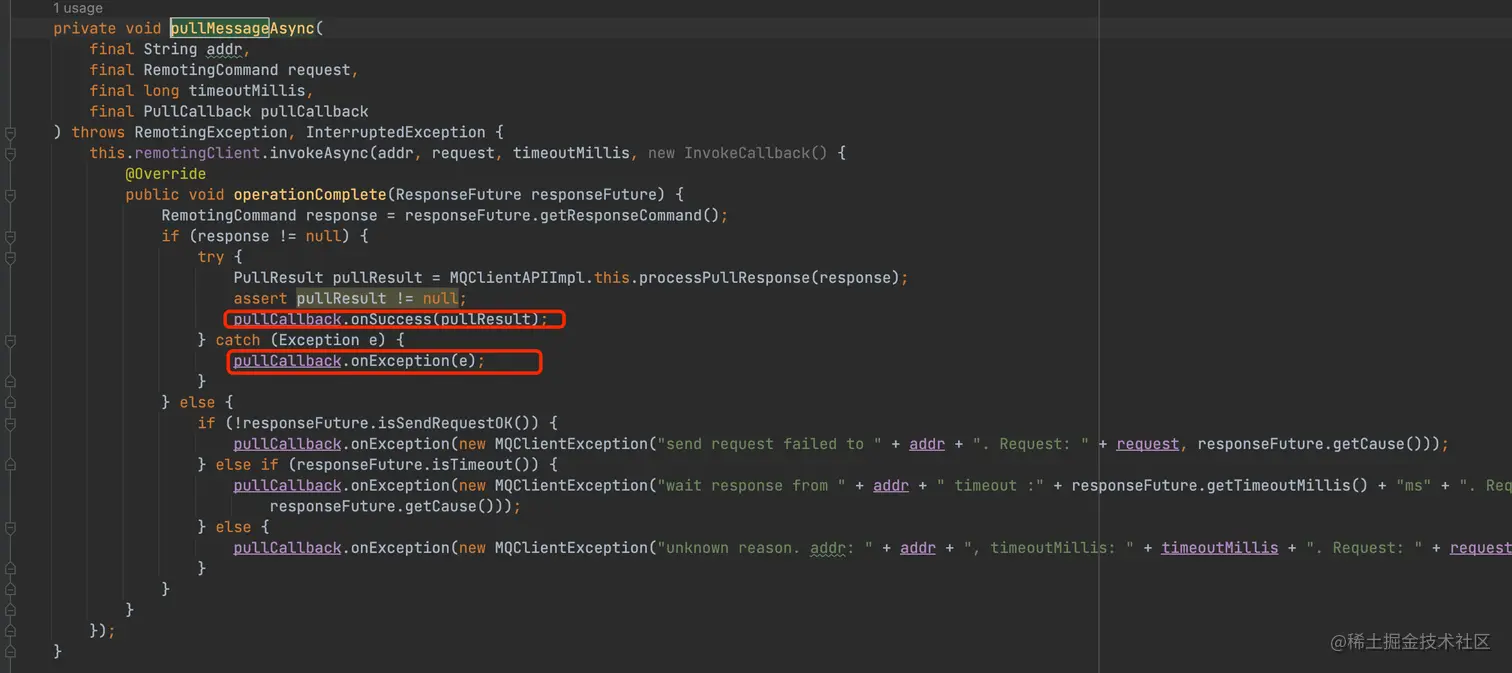Collapse fold marker at "if (!responseFuture.isSendRequestOK())"
This screenshot has width=1512, height=673.
[10, 423]
